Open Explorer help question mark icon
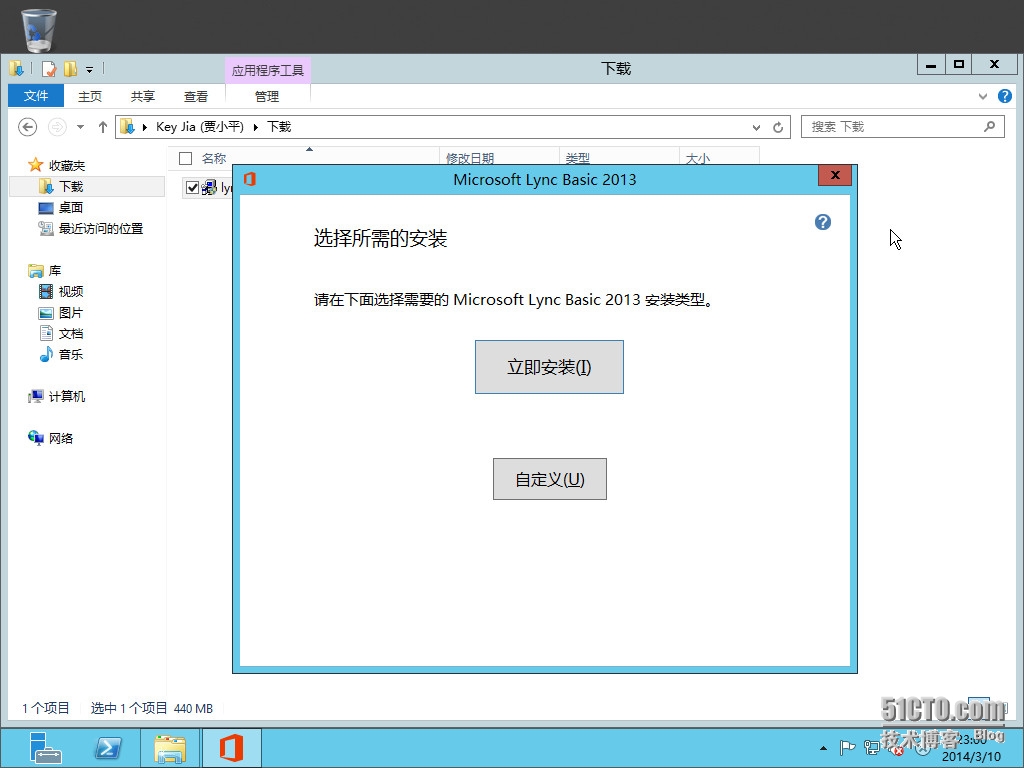Image resolution: width=1024 pixels, height=768 pixels. point(1005,96)
